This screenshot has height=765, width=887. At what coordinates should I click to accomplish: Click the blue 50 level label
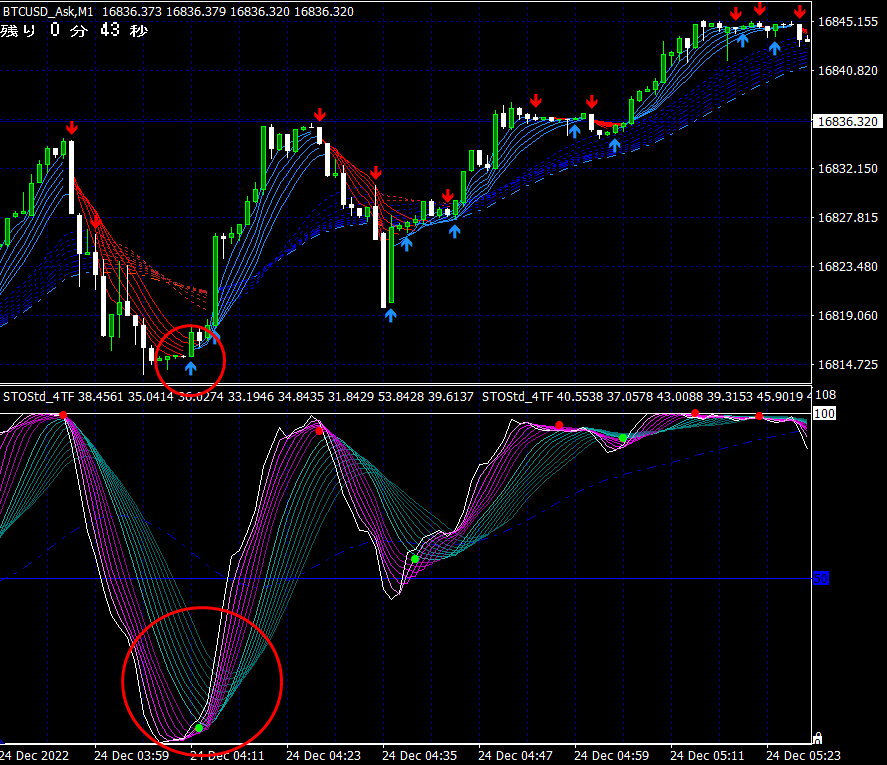tap(821, 578)
